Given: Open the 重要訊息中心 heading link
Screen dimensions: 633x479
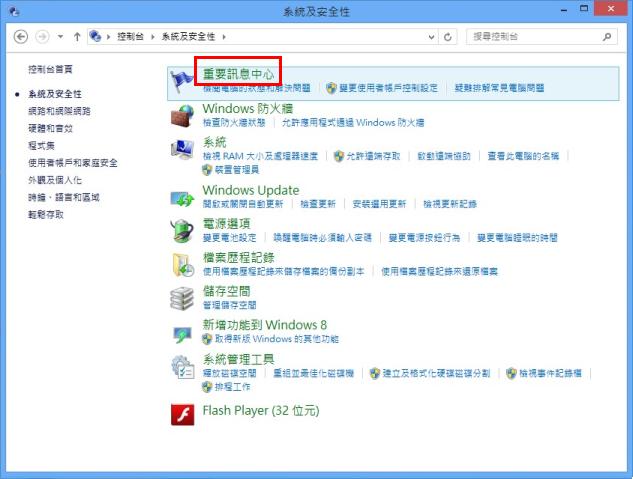Looking at the screenshot, I should tap(238, 74).
